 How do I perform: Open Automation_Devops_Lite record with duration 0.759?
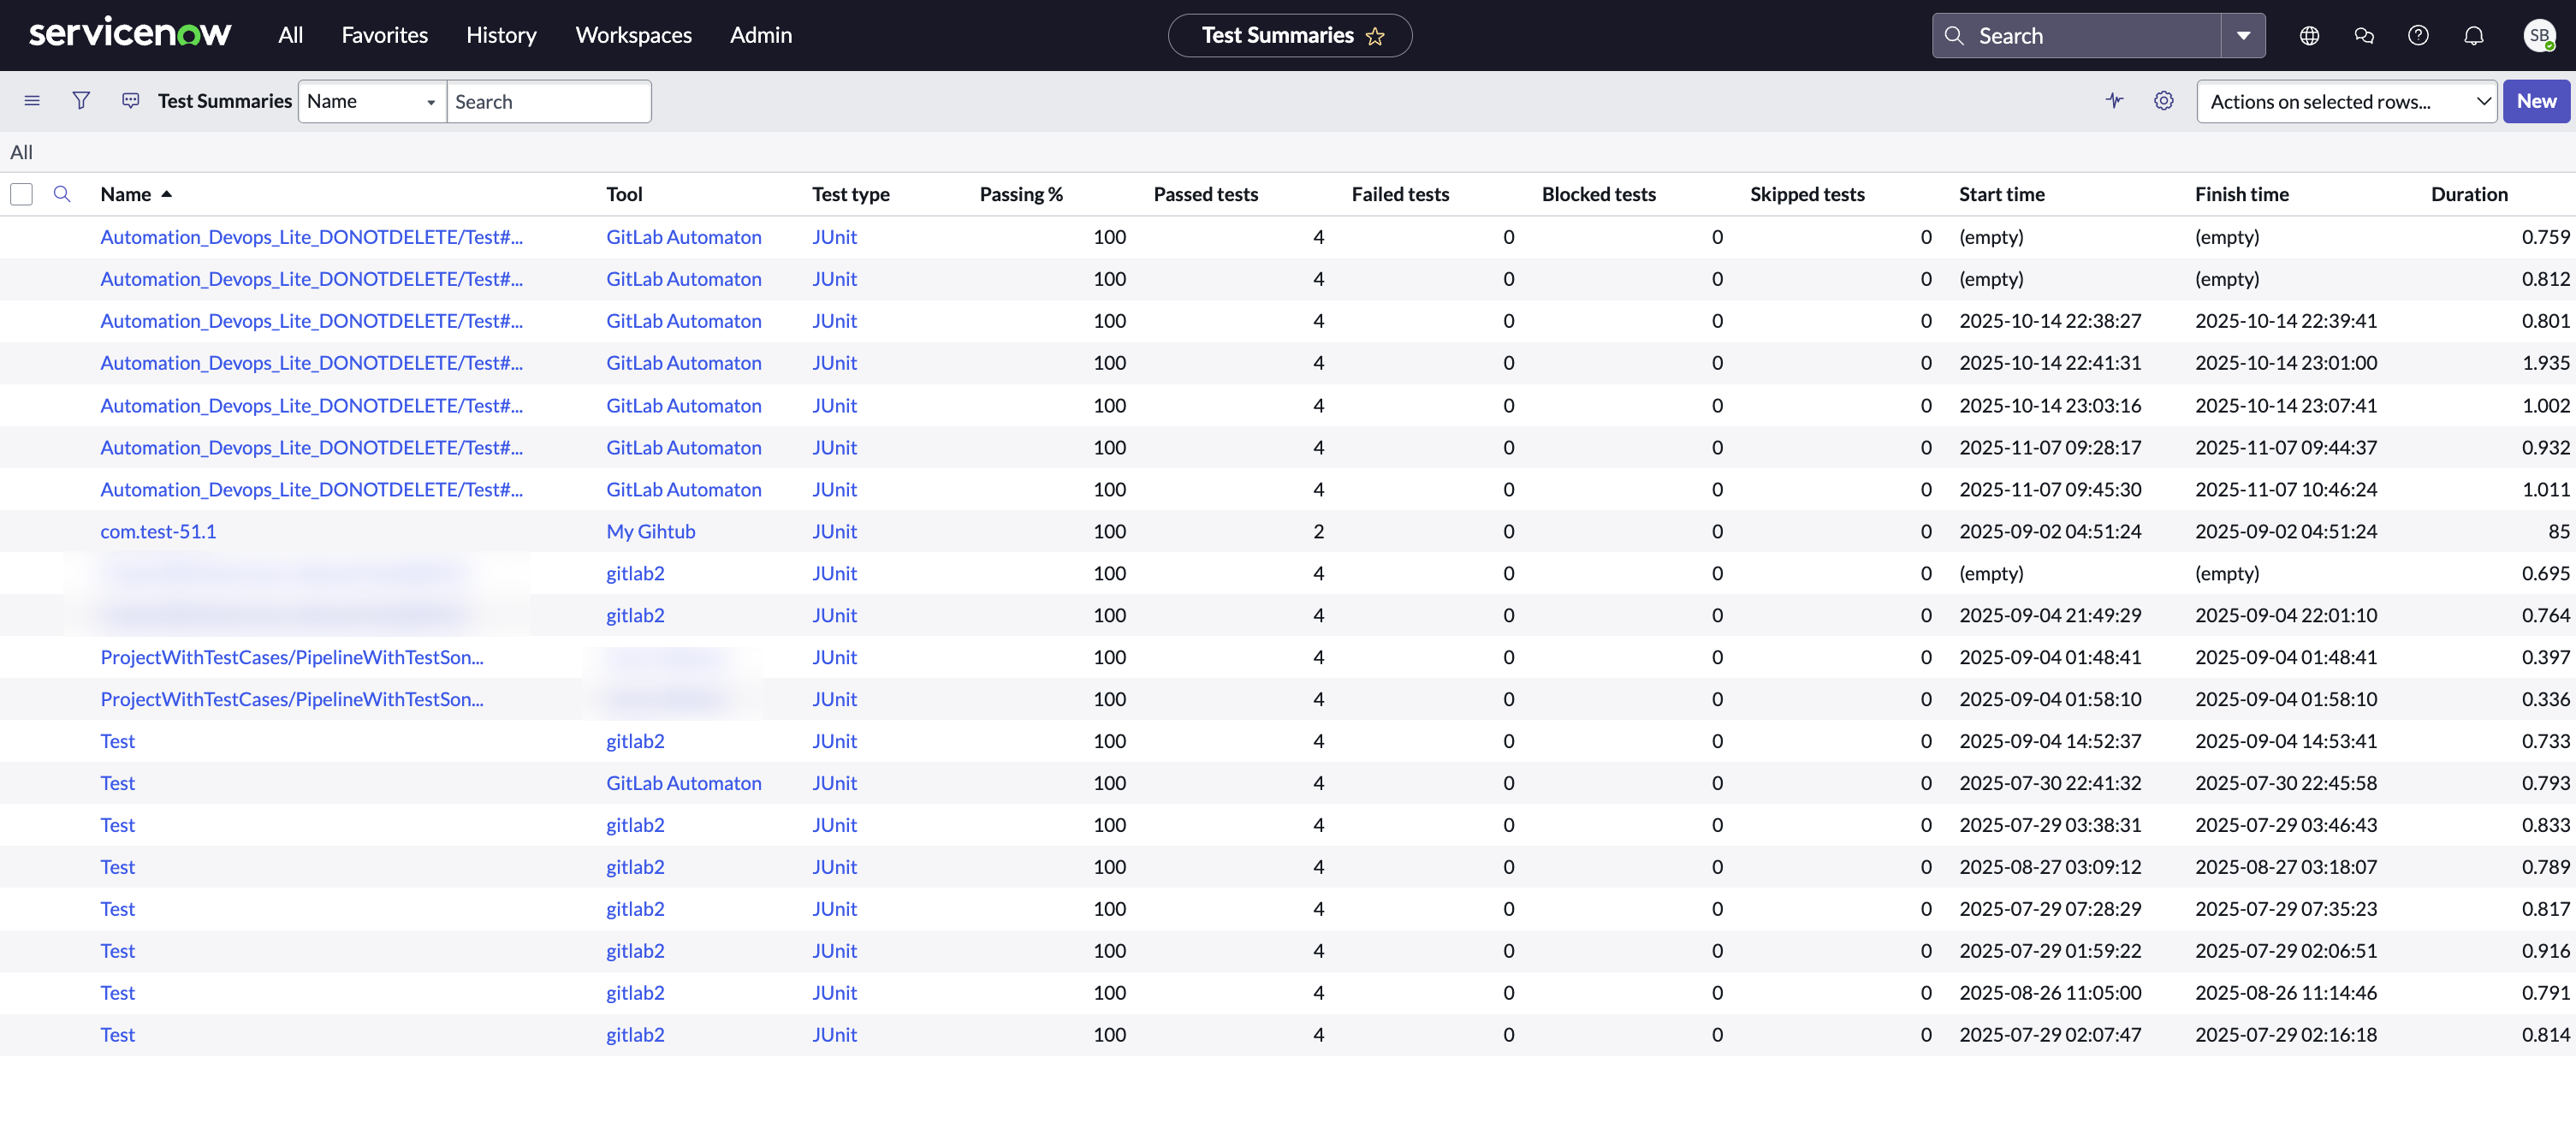pyautogui.click(x=311, y=237)
